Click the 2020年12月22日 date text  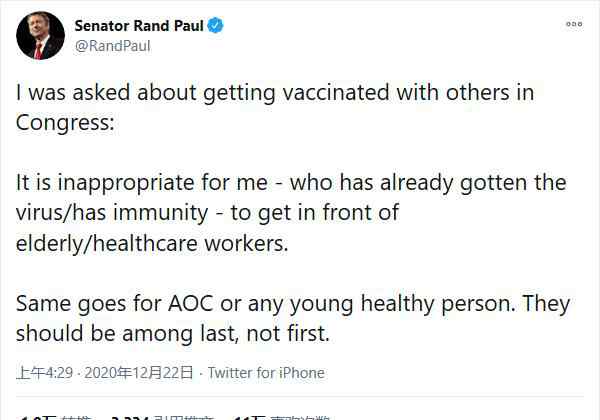139,373
